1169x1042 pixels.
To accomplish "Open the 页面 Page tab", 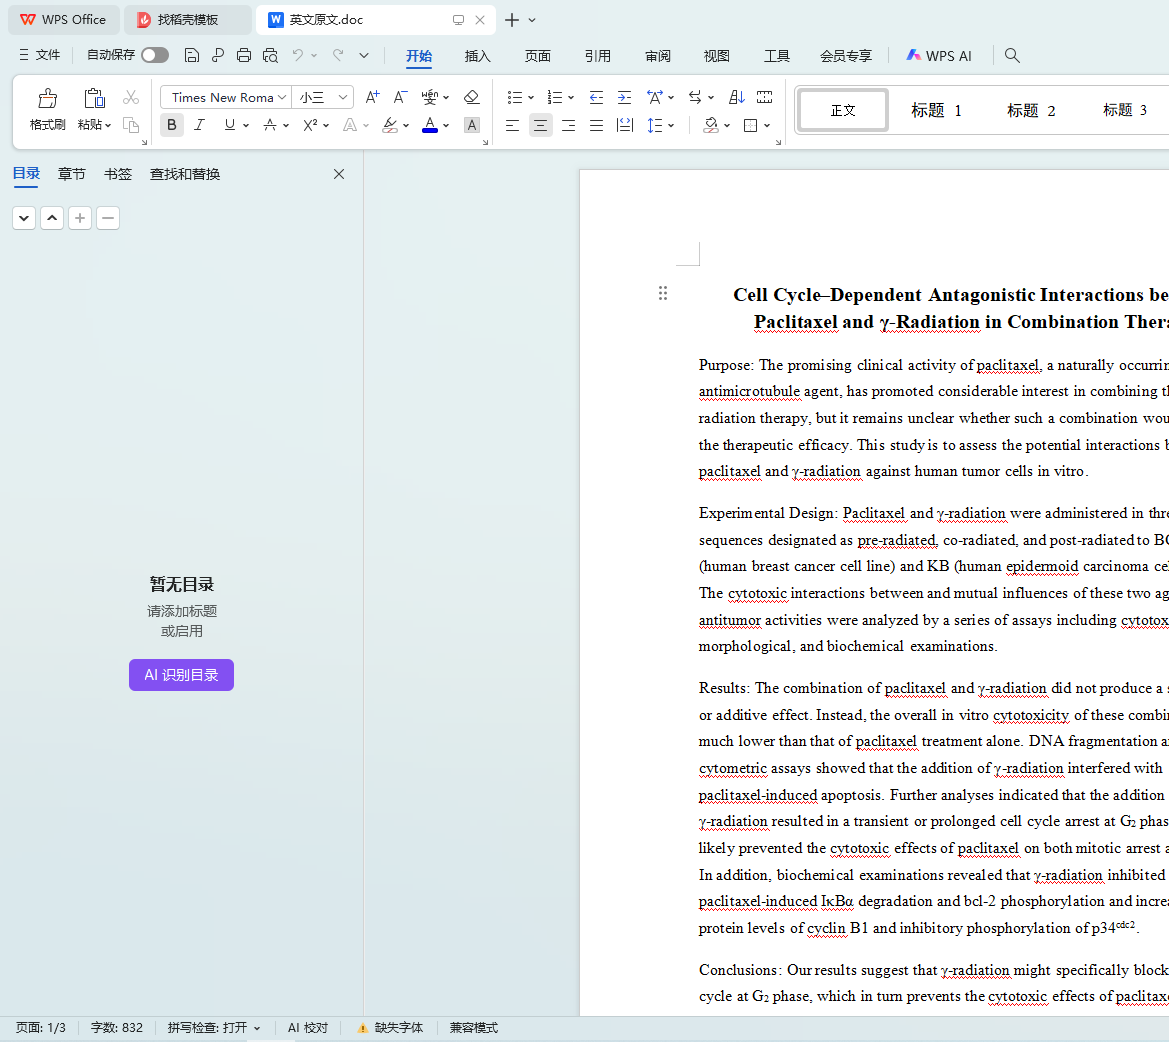I will point(538,56).
